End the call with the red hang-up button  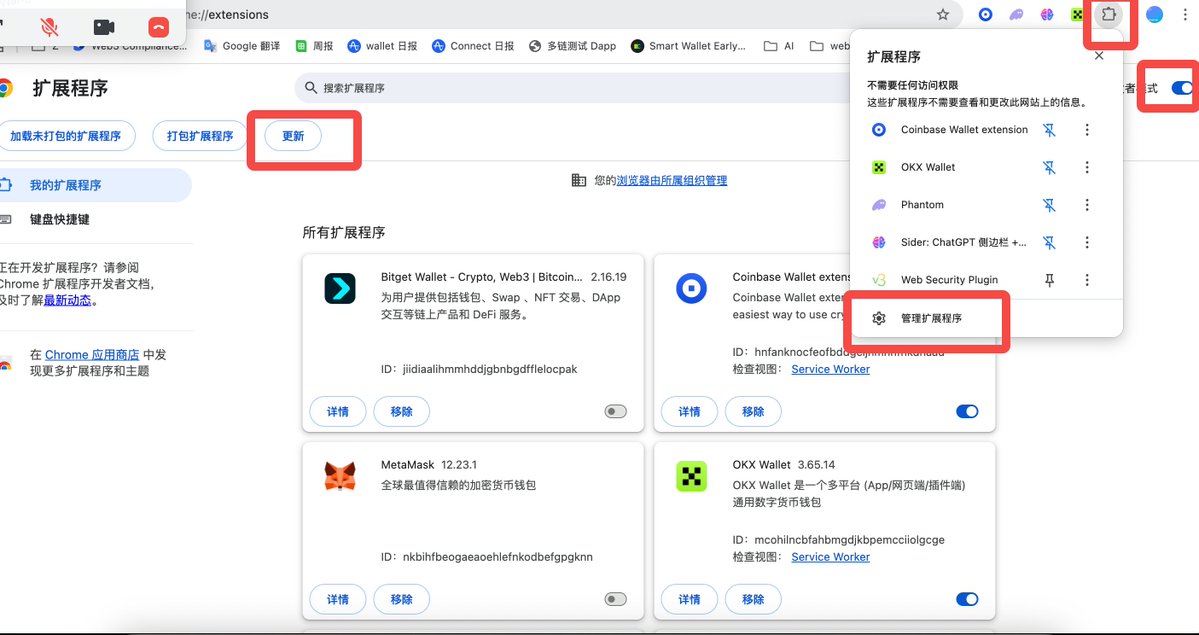pos(158,28)
